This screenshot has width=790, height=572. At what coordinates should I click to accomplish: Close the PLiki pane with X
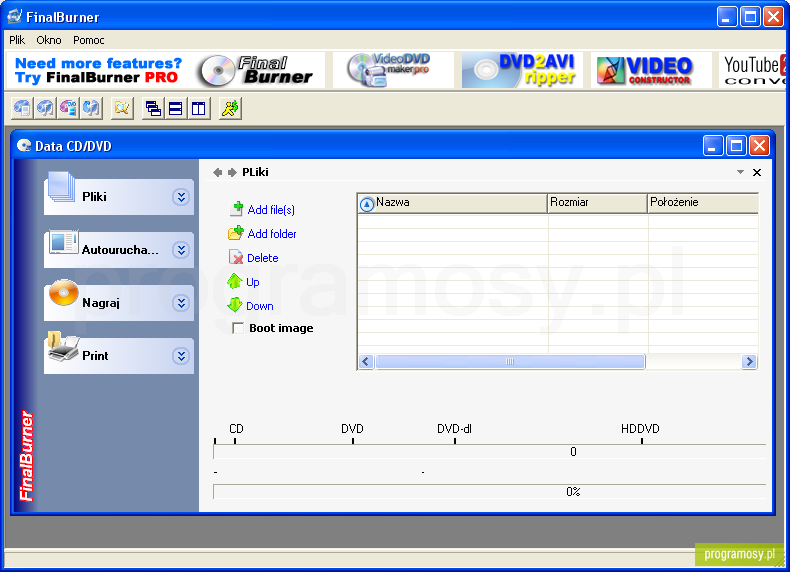[757, 172]
